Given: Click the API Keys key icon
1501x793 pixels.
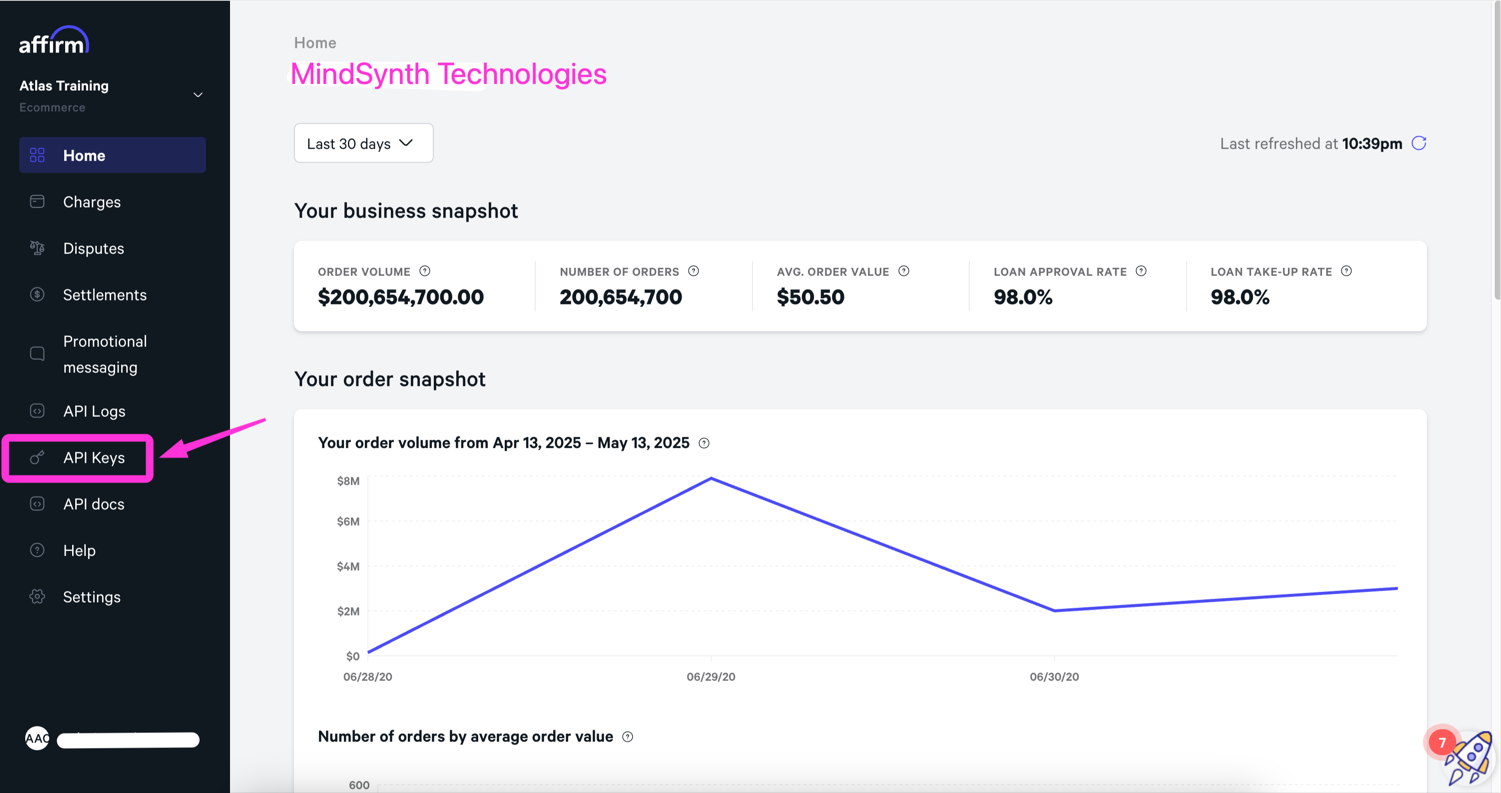Looking at the screenshot, I should click(37, 457).
